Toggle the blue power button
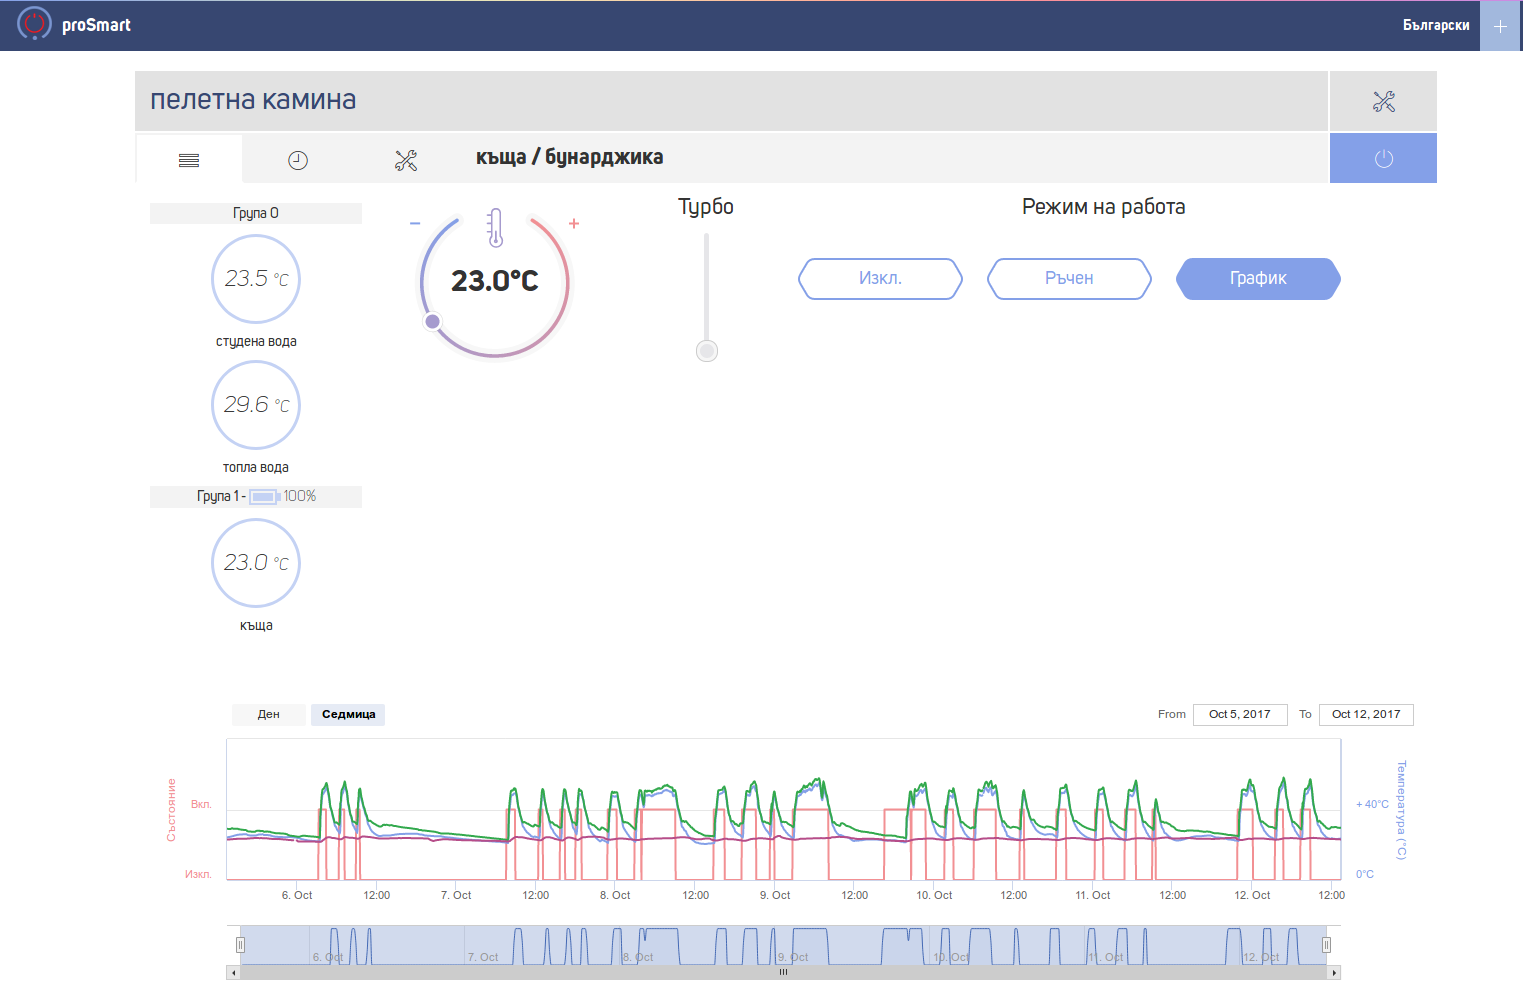This screenshot has height=1006, width=1523. tap(1383, 159)
